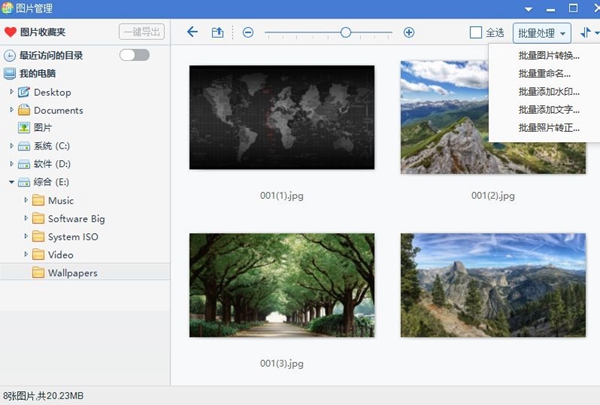Screen dimensions: 600x405
Task: Expand the 系统 (C:) drive tree node
Action: click(11, 146)
